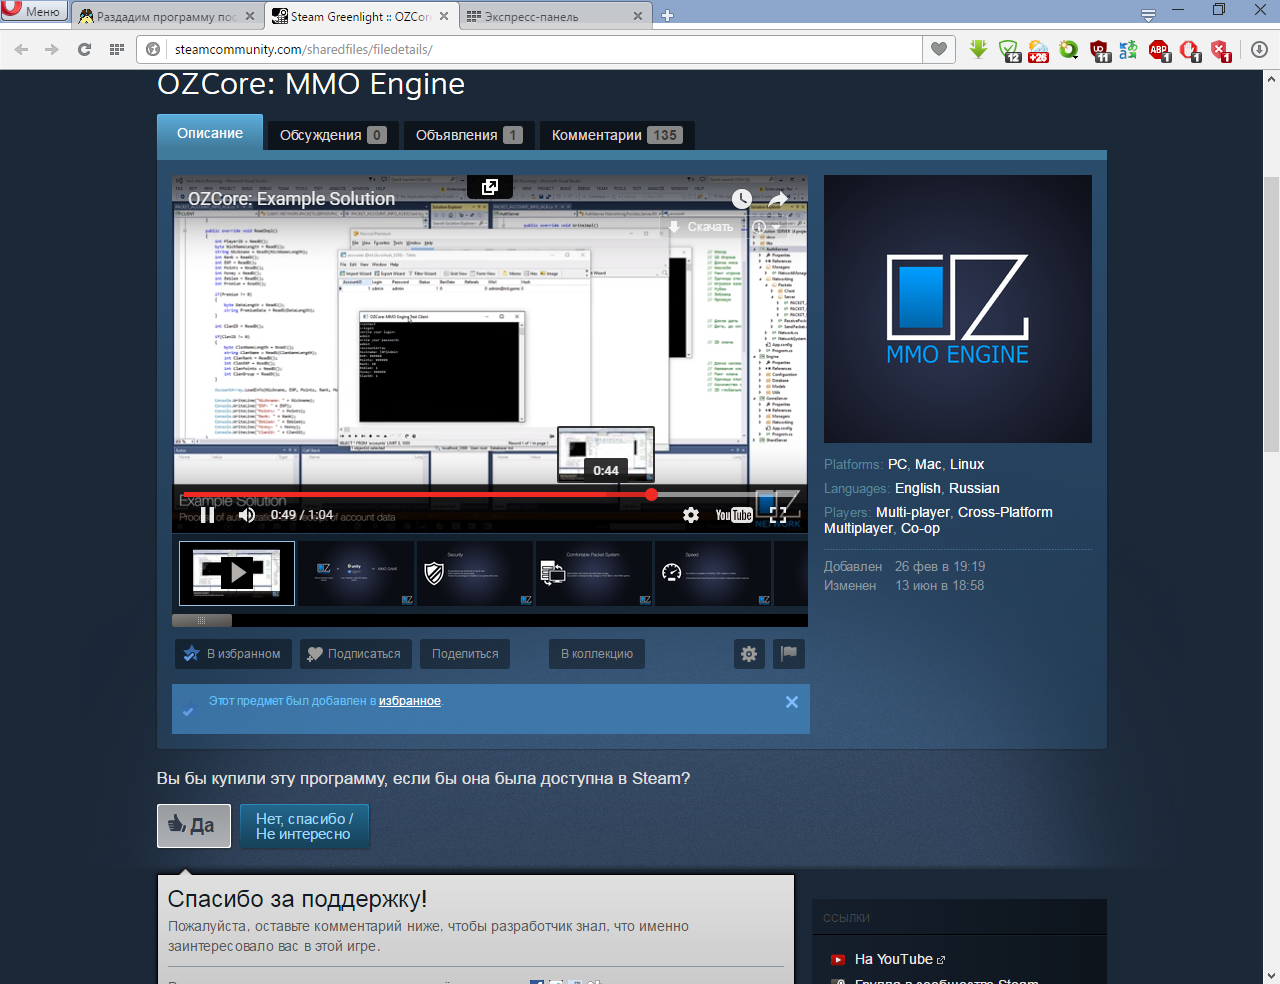Open the Opera 'Меню' button

(34, 12)
